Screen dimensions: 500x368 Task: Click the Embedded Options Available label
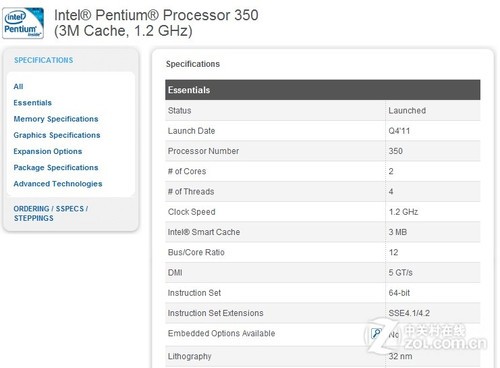coord(222,333)
